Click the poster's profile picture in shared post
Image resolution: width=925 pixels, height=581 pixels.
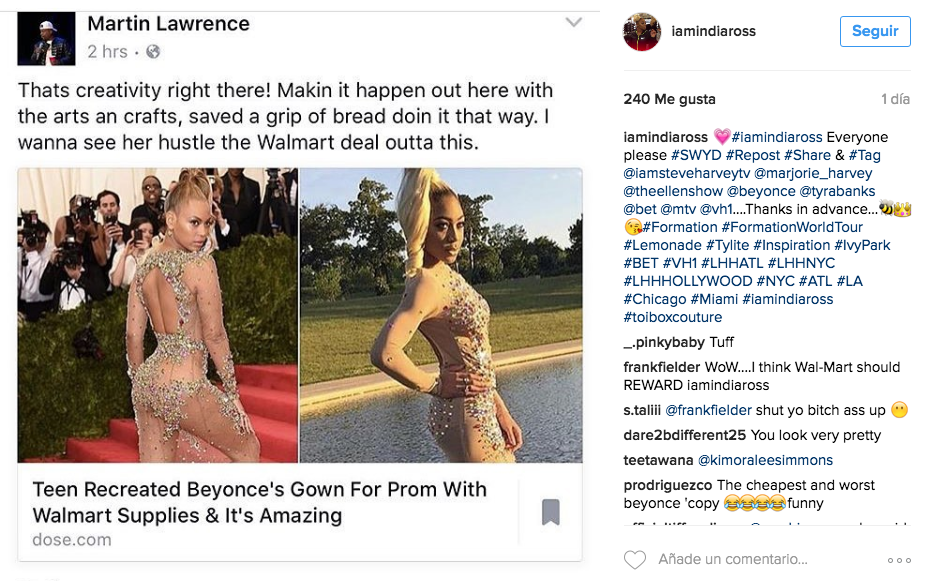tap(47, 39)
